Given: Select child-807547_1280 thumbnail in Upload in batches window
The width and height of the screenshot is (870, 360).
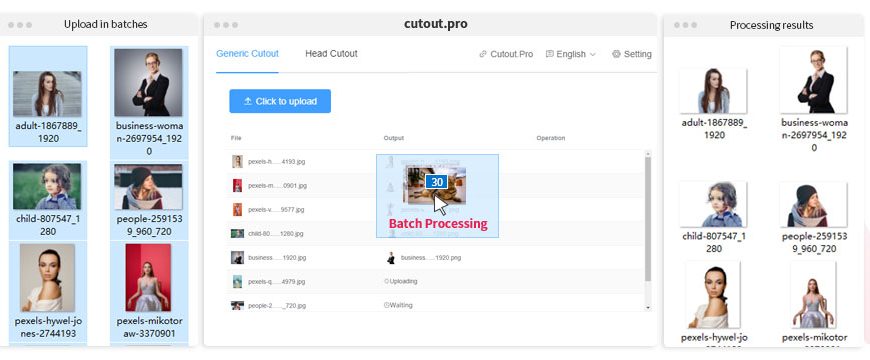Looking at the screenshot, I should pyautogui.click(x=47, y=186).
